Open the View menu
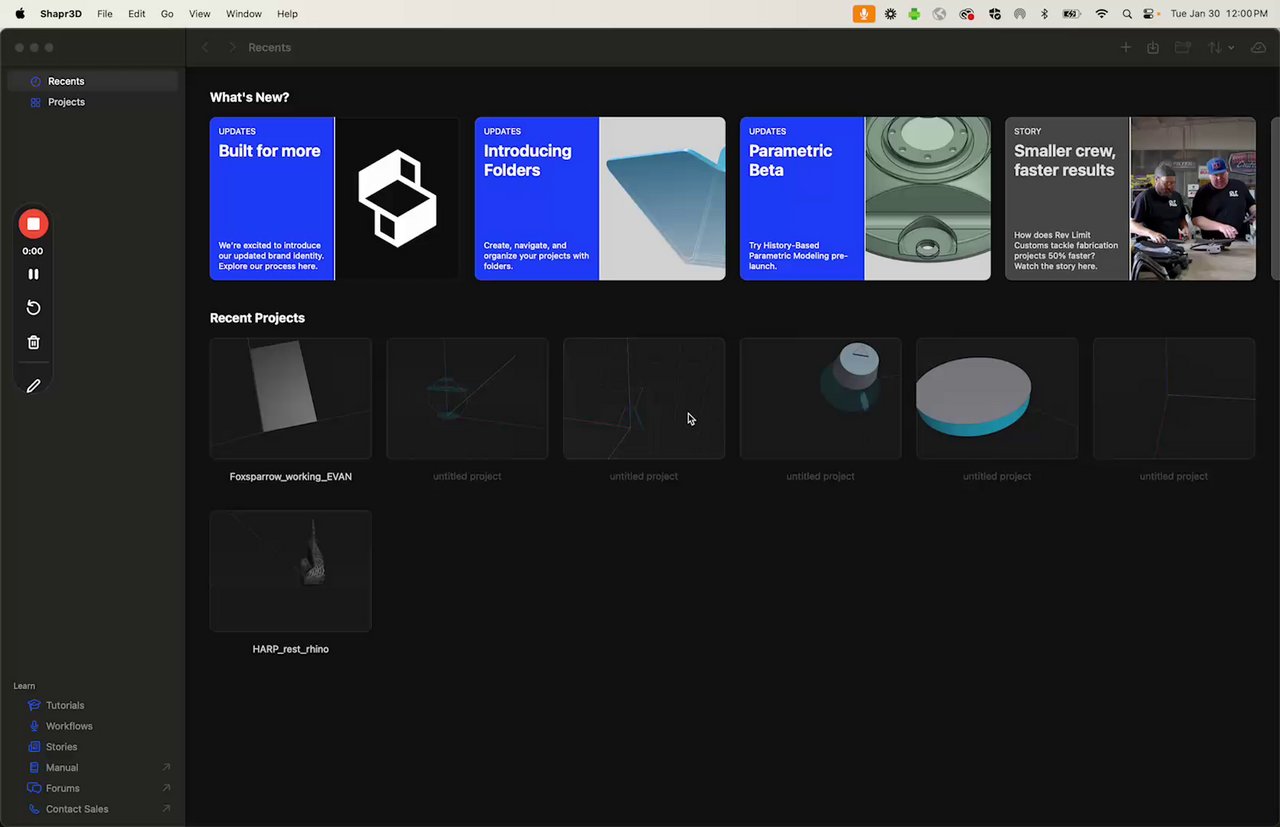 coord(200,14)
